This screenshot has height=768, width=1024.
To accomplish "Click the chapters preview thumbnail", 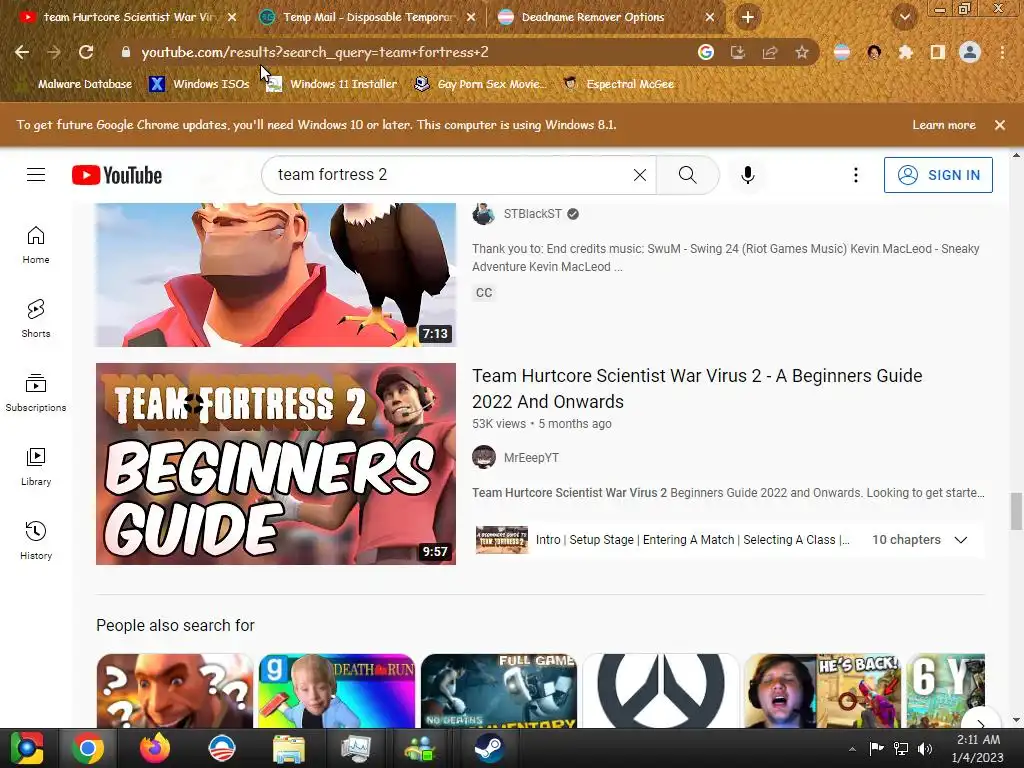I will 502,540.
